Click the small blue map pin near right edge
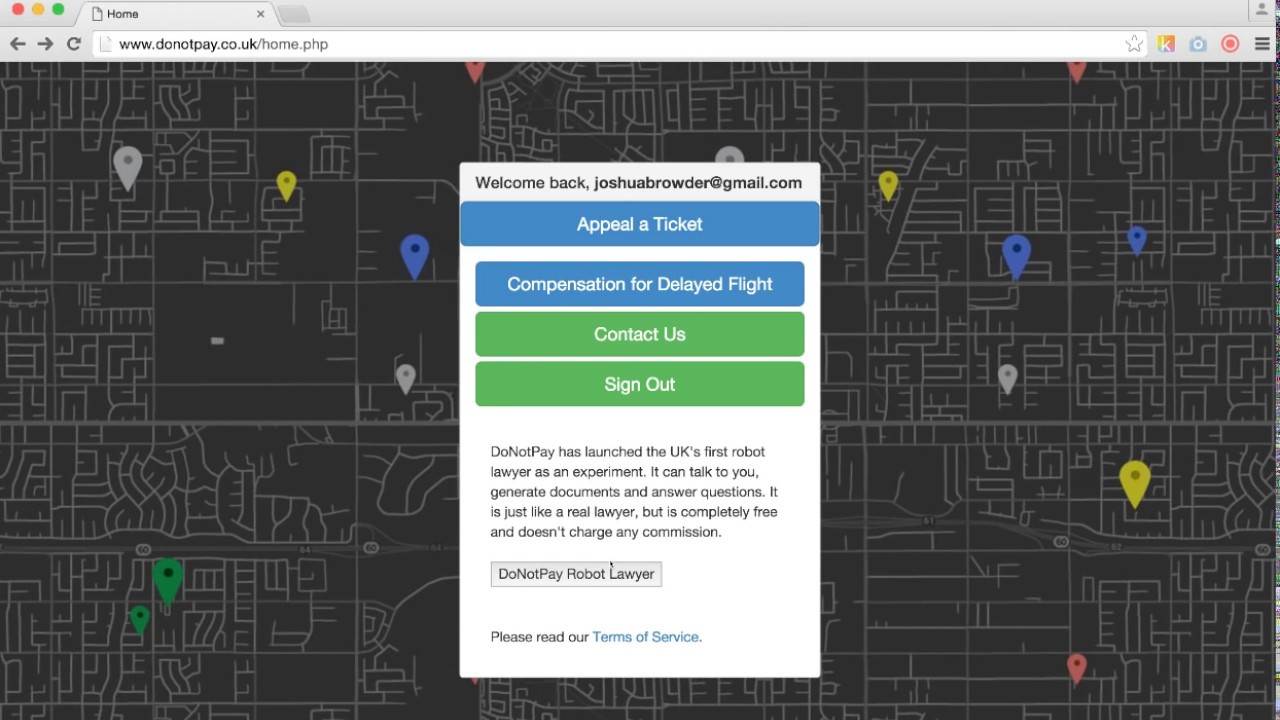The height and width of the screenshot is (720, 1280). [1137, 240]
